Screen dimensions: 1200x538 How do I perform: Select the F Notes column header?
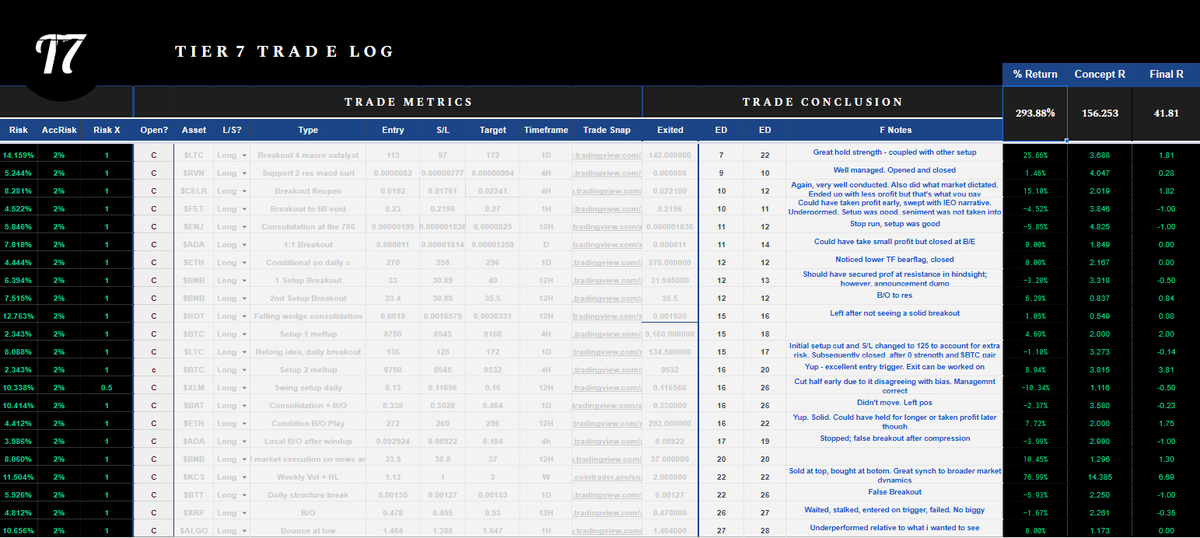895,130
